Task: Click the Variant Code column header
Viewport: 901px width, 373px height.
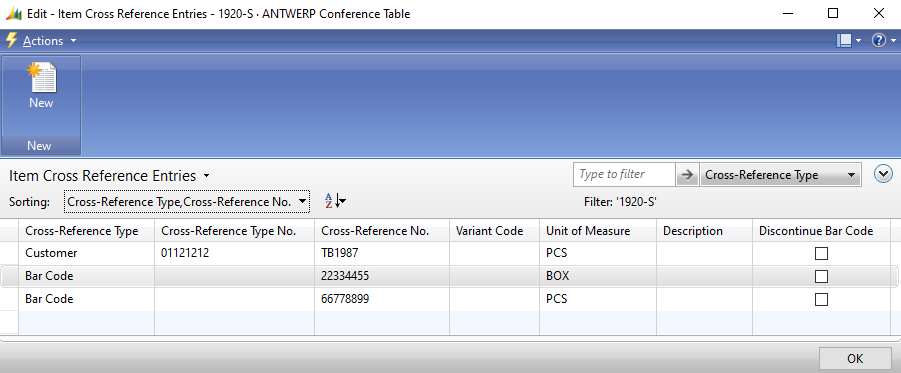Action: tap(495, 231)
